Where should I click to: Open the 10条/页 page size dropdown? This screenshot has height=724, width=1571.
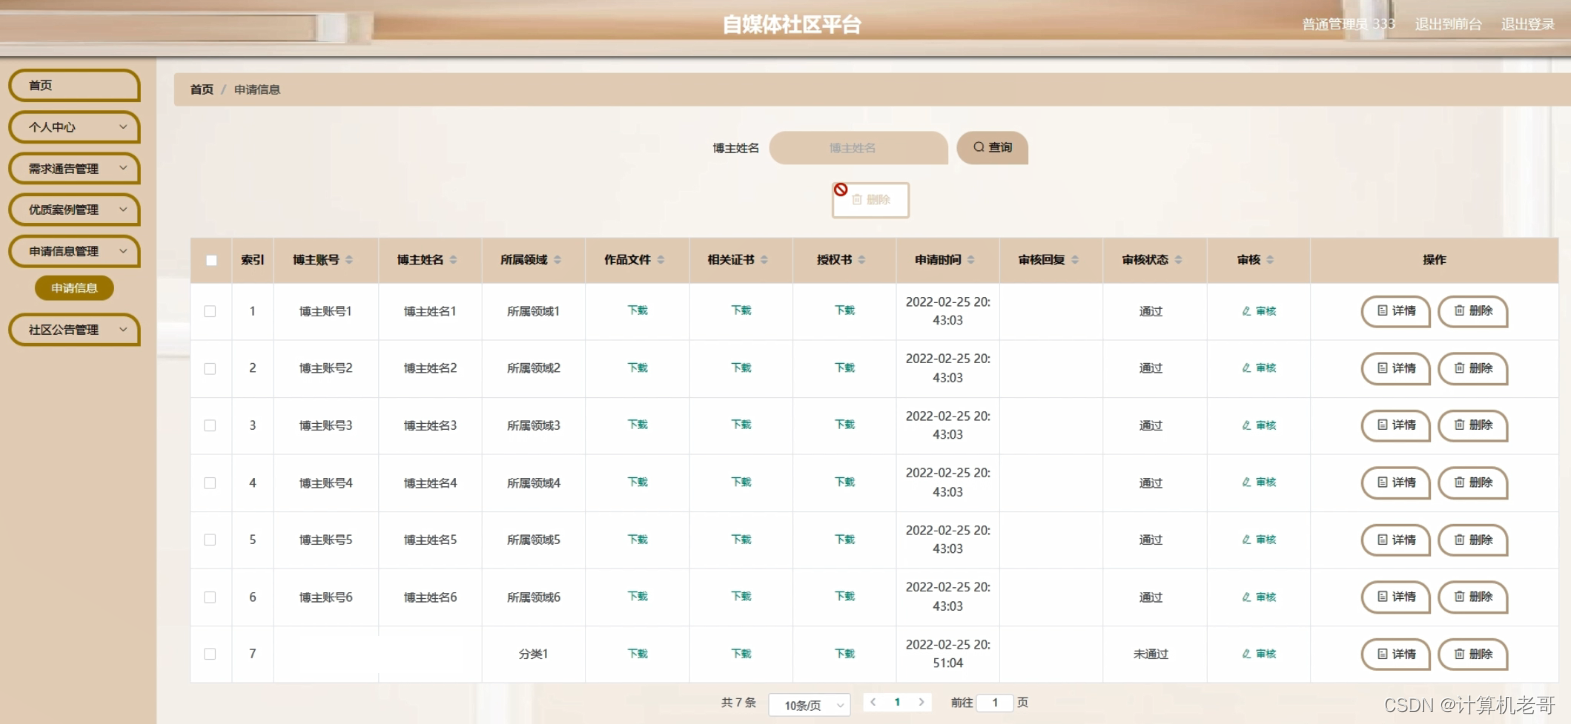point(809,705)
